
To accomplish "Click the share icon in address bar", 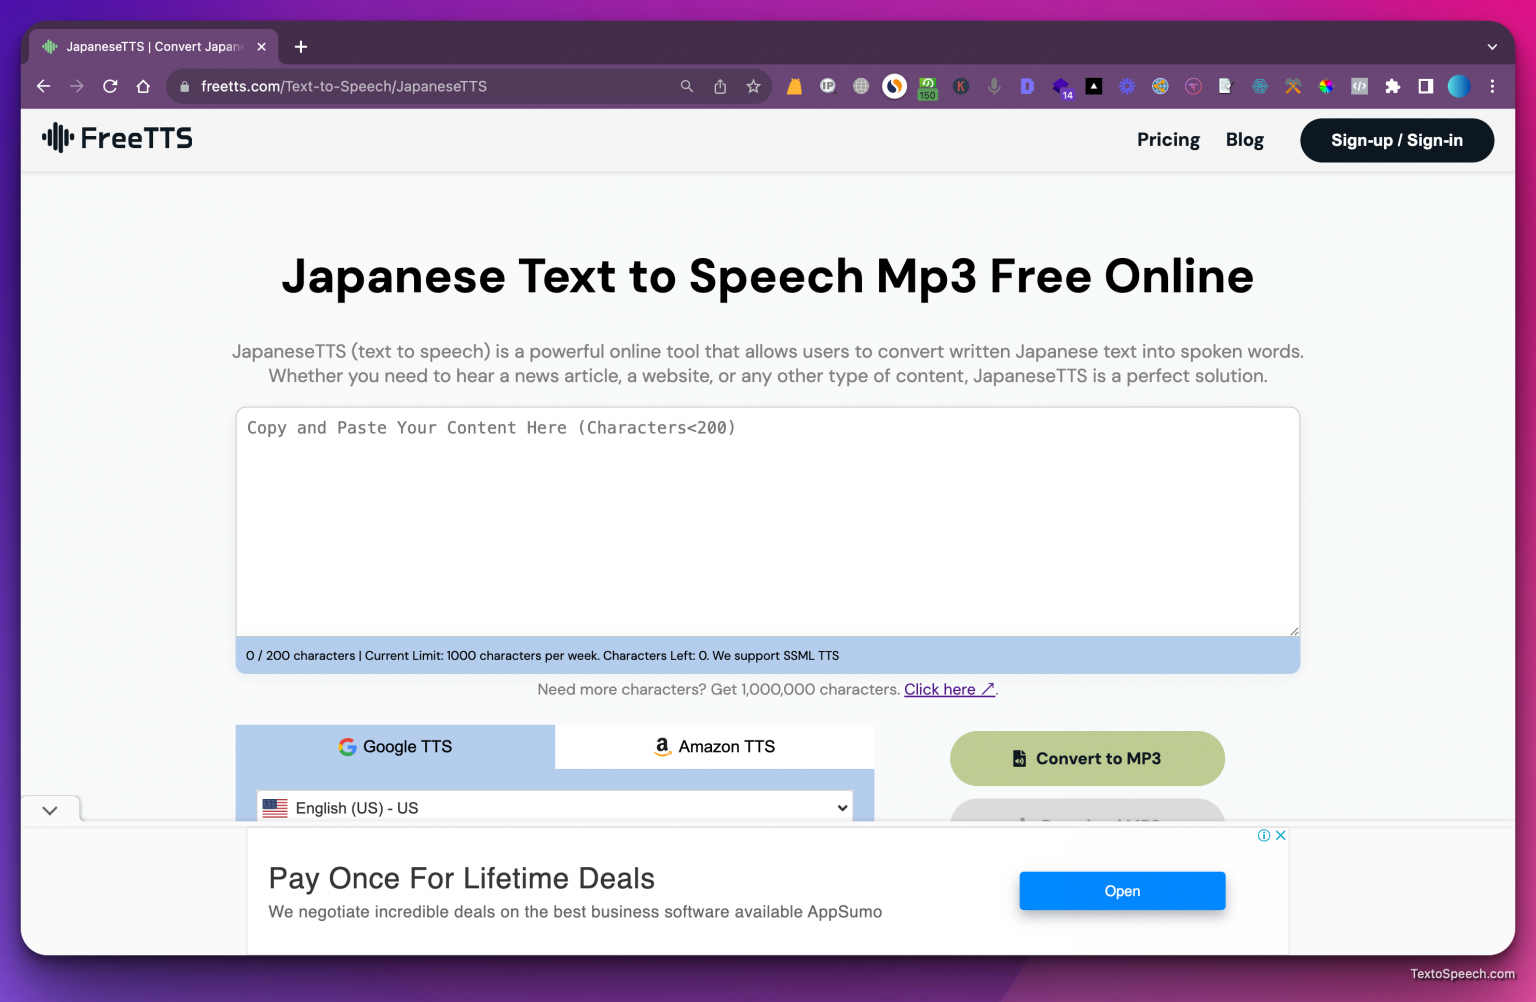I will (719, 87).
